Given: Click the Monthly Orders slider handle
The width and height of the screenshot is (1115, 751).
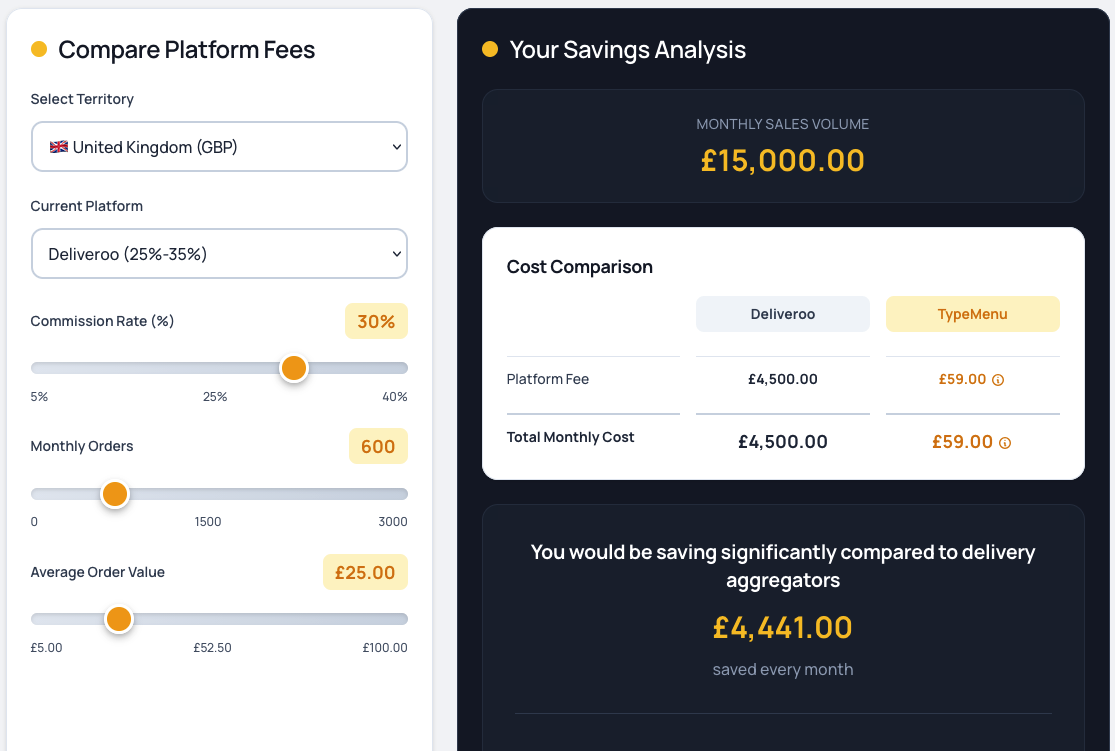Looking at the screenshot, I should click(x=115, y=493).
